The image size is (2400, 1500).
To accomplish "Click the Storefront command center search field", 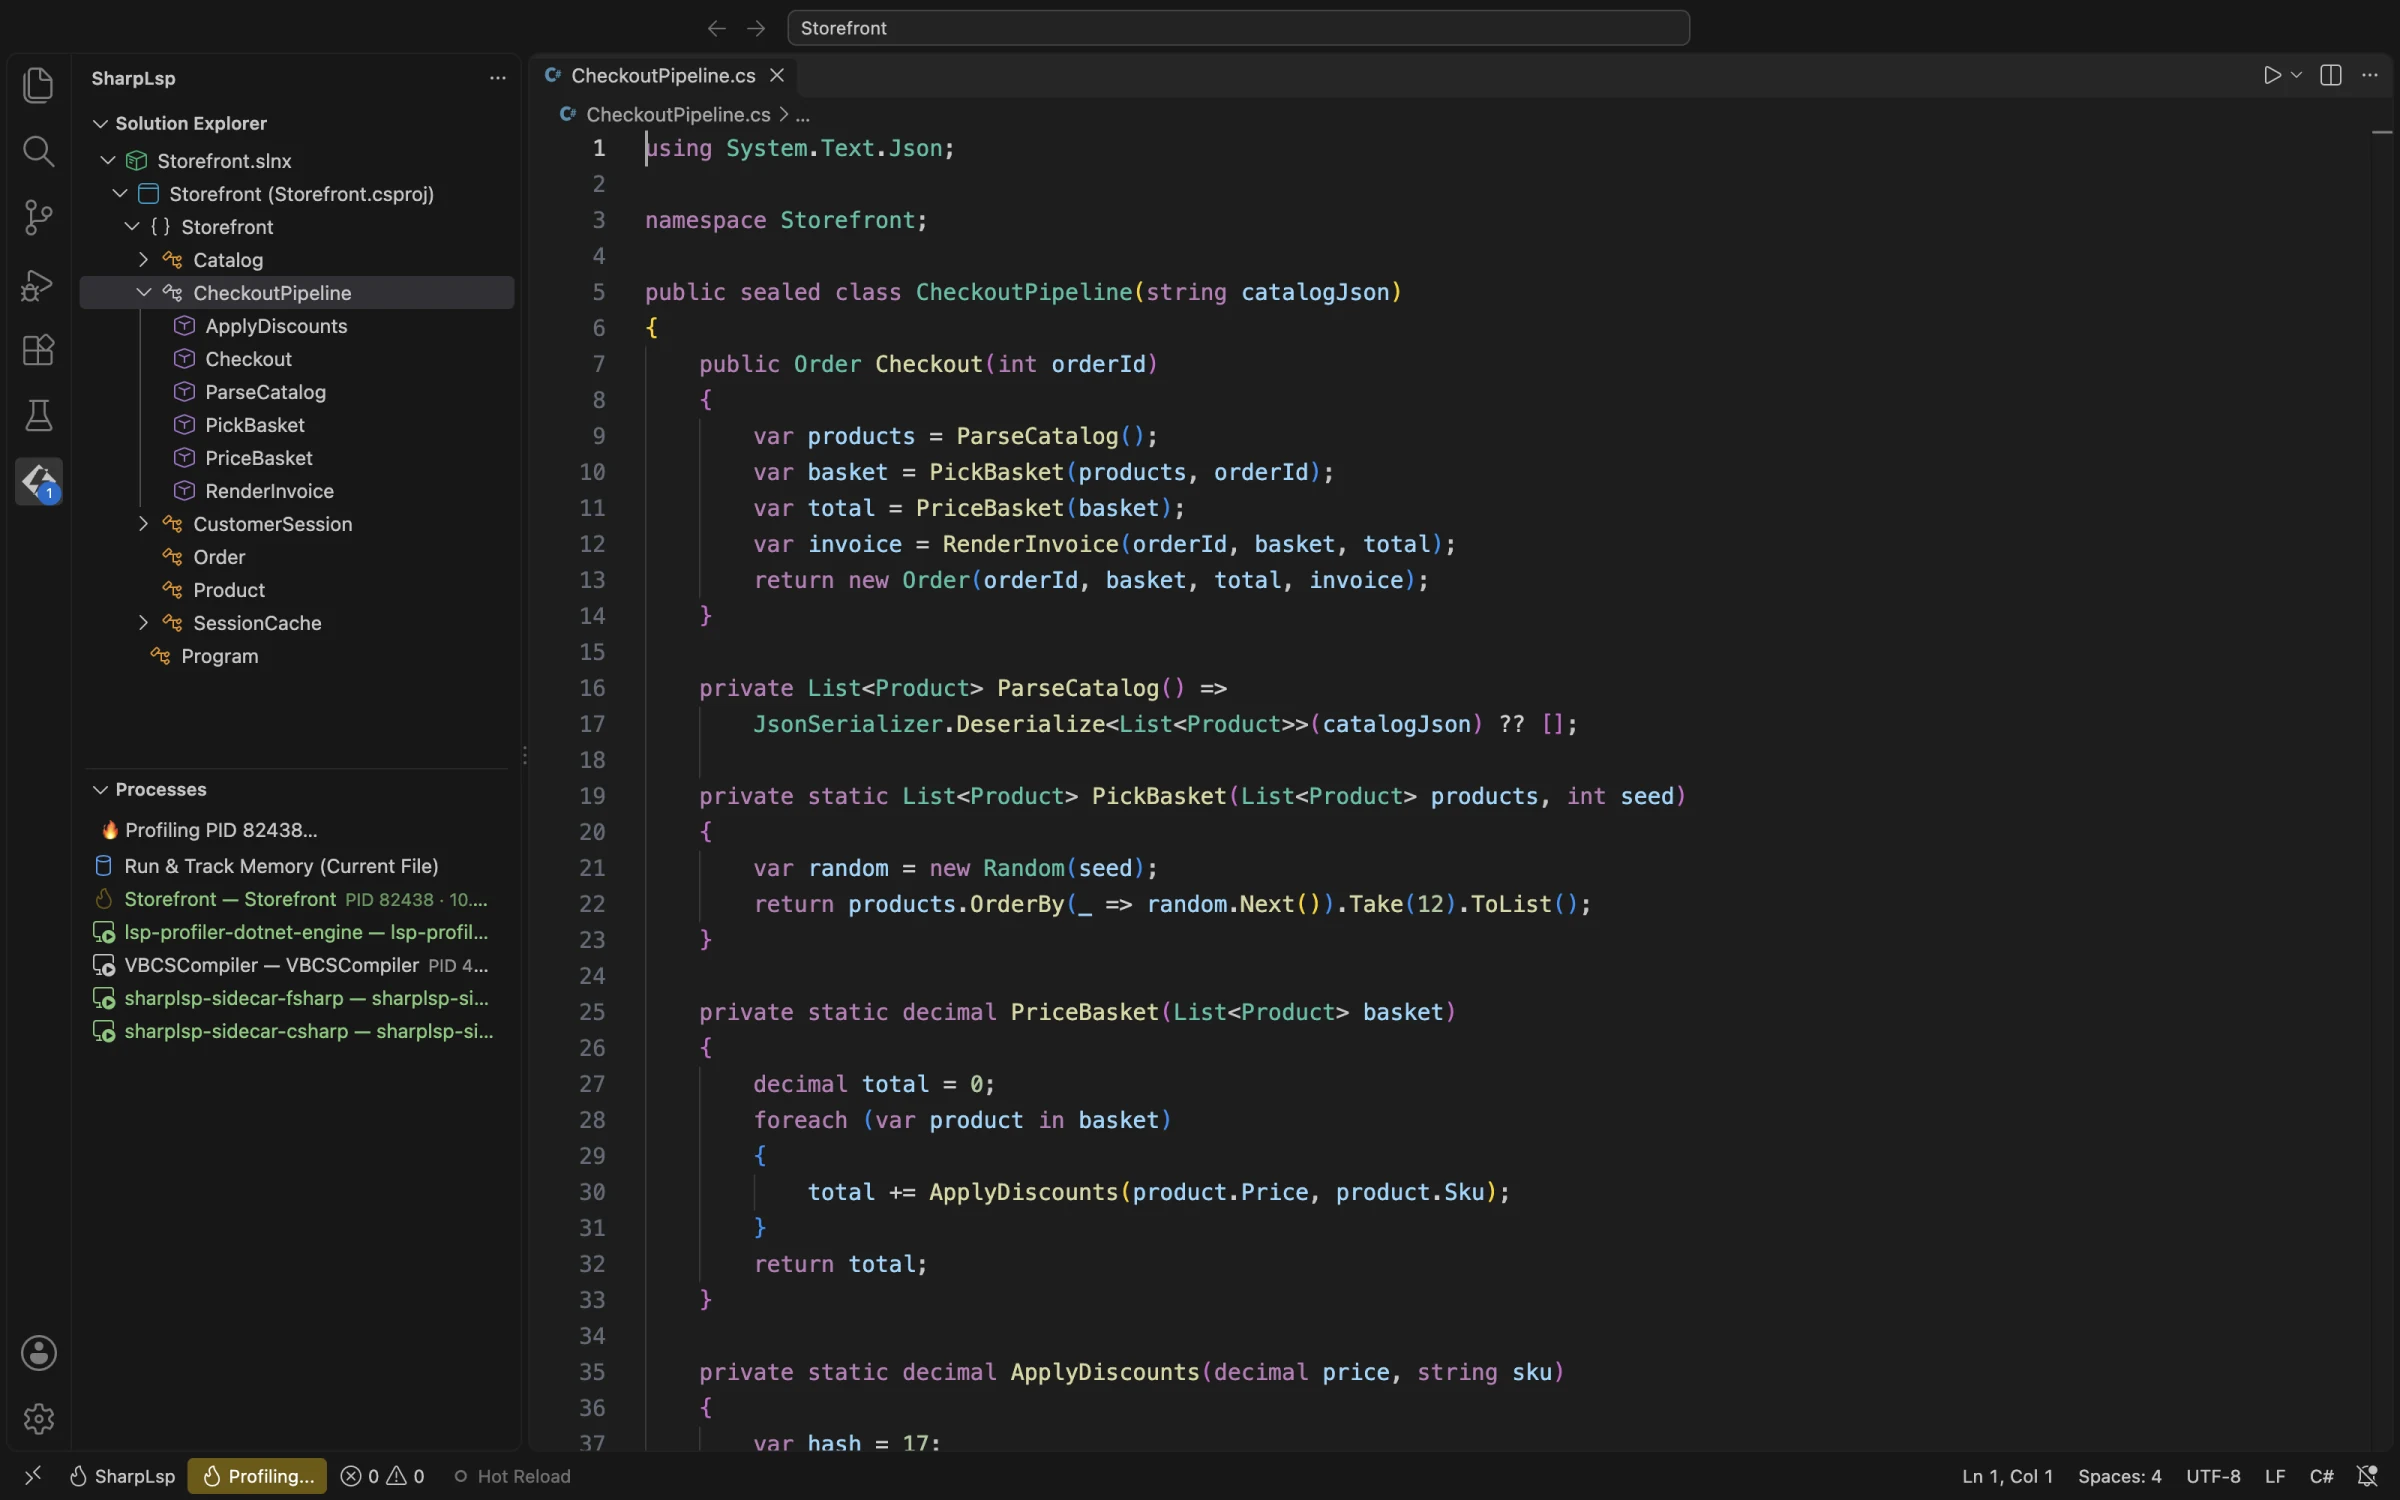I will tap(1238, 28).
